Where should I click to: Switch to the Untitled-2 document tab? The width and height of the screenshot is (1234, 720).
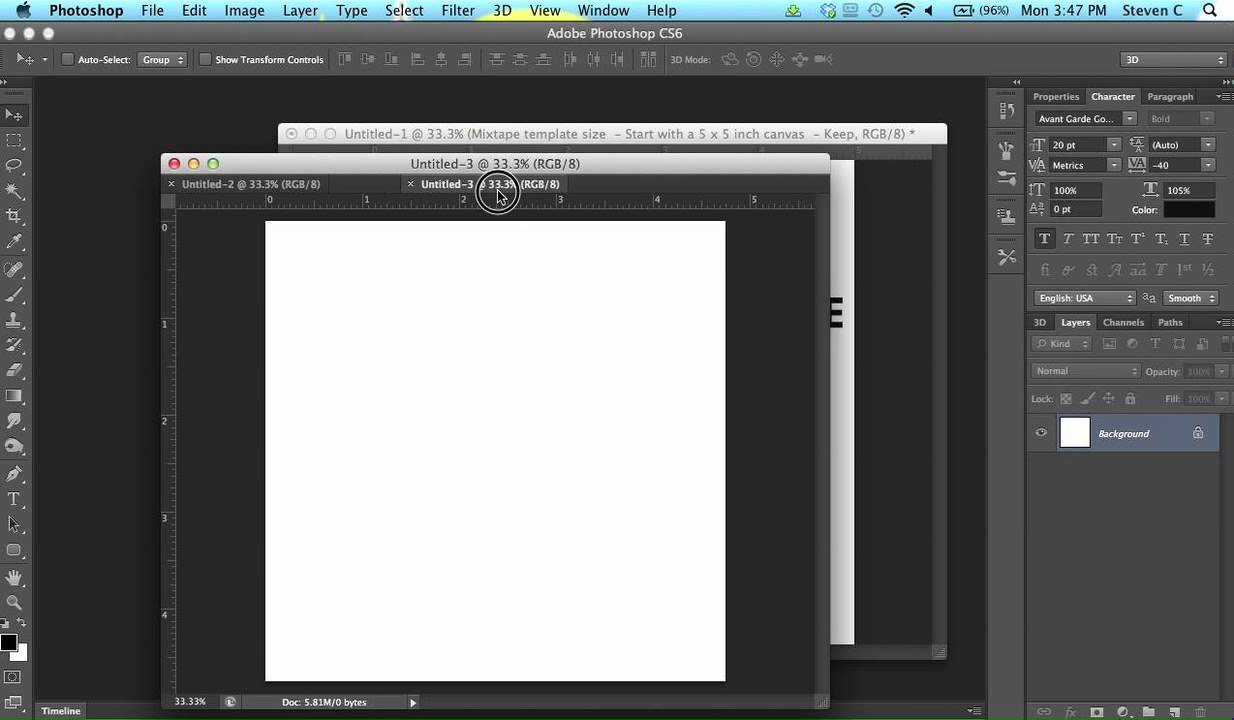click(x=251, y=184)
